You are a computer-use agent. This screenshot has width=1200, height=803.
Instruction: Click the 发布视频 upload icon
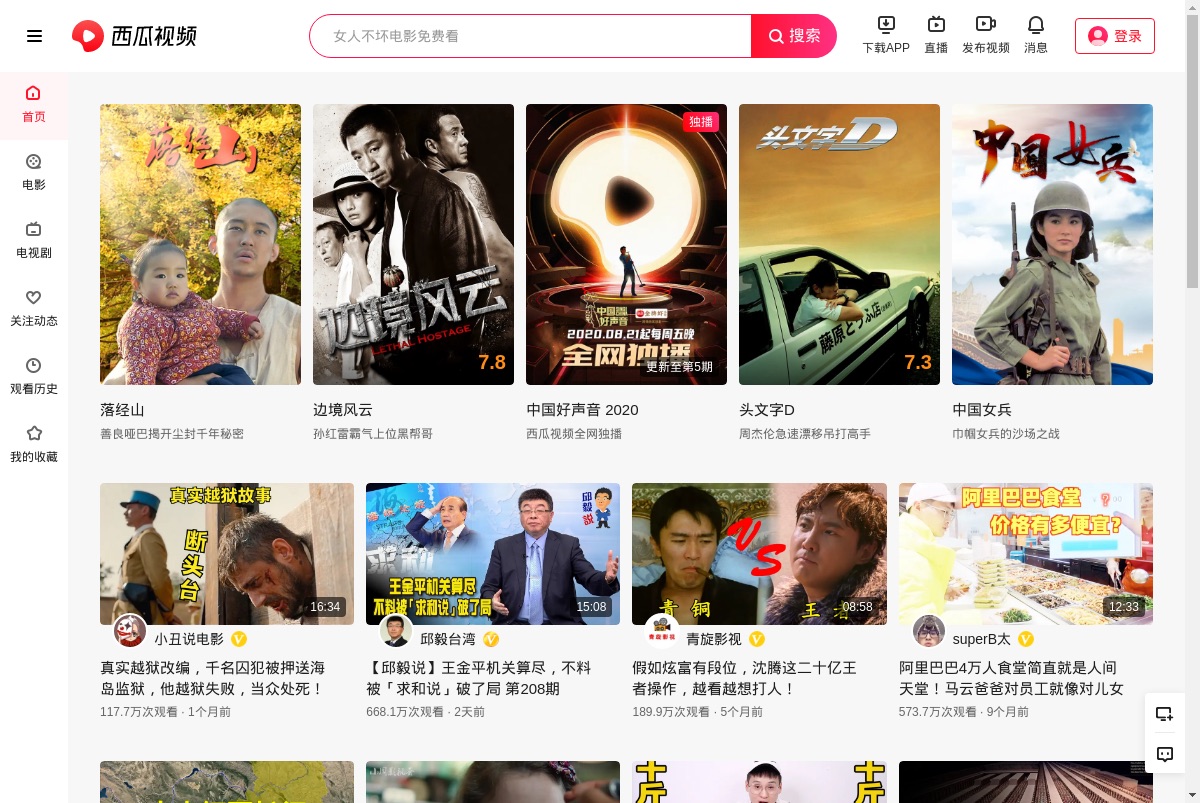tap(986, 24)
